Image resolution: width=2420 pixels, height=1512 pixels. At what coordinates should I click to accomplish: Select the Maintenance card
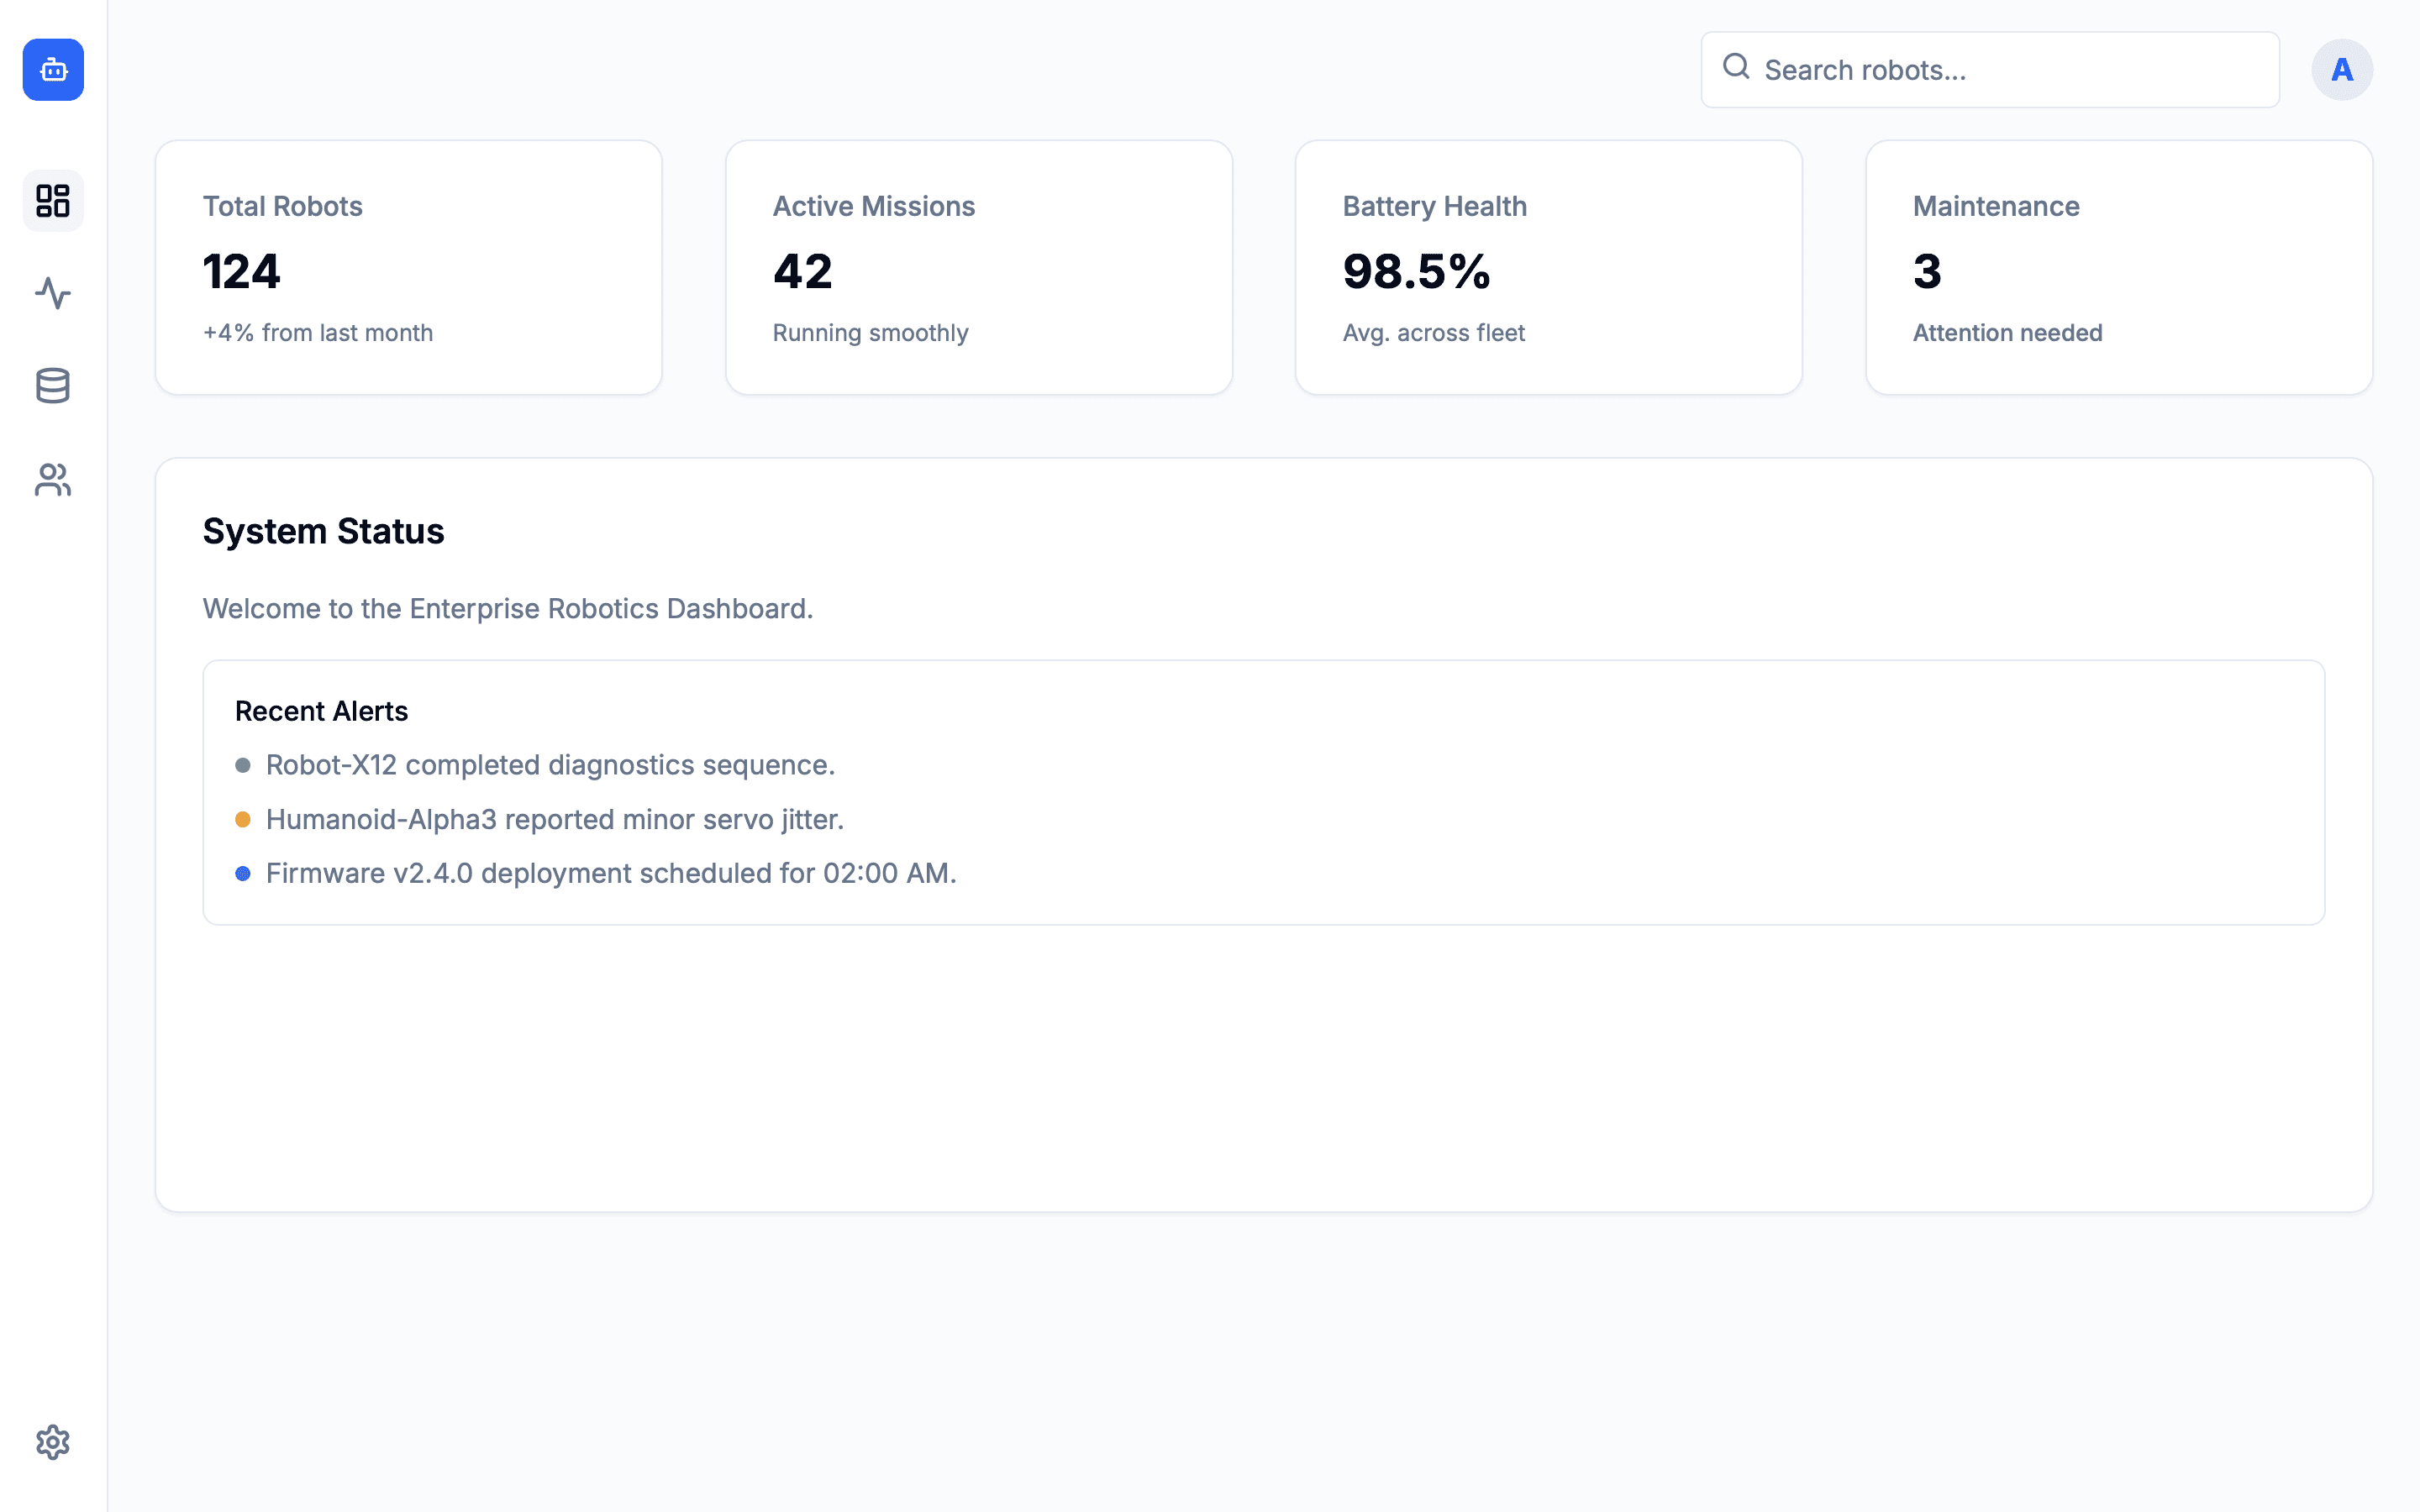click(2118, 267)
